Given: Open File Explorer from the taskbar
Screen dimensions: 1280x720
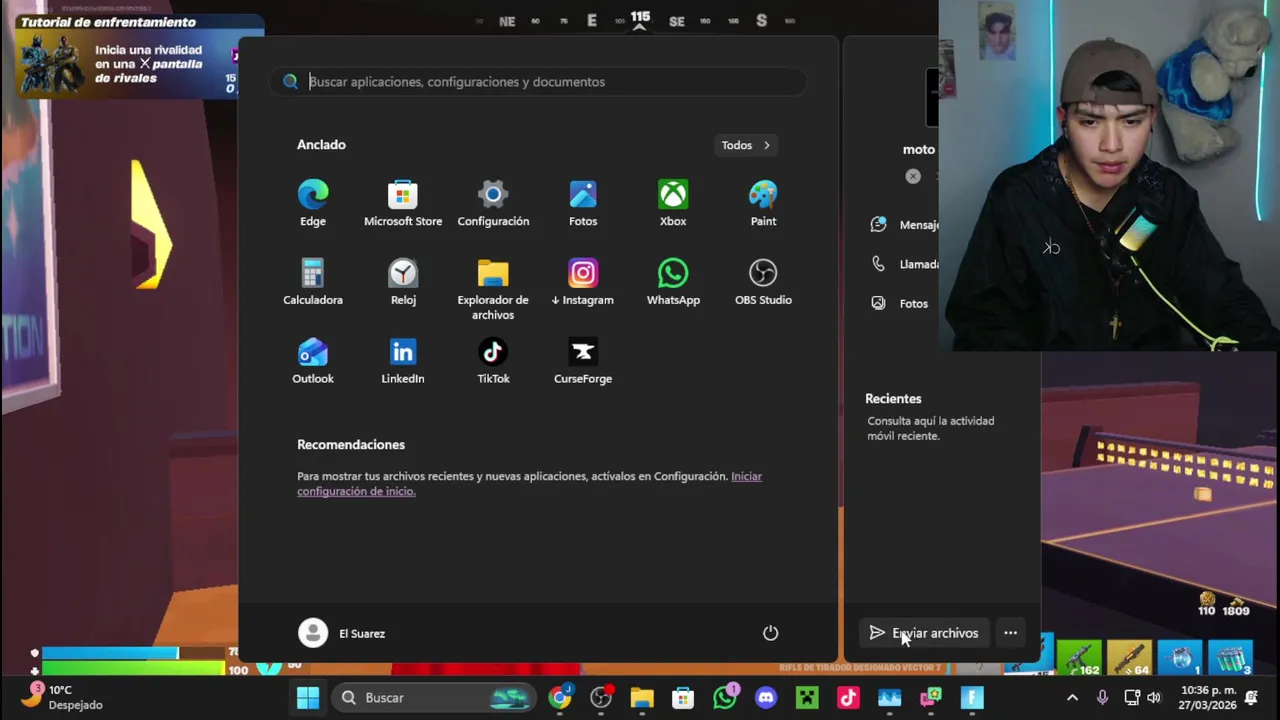Looking at the screenshot, I should tap(642, 698).
